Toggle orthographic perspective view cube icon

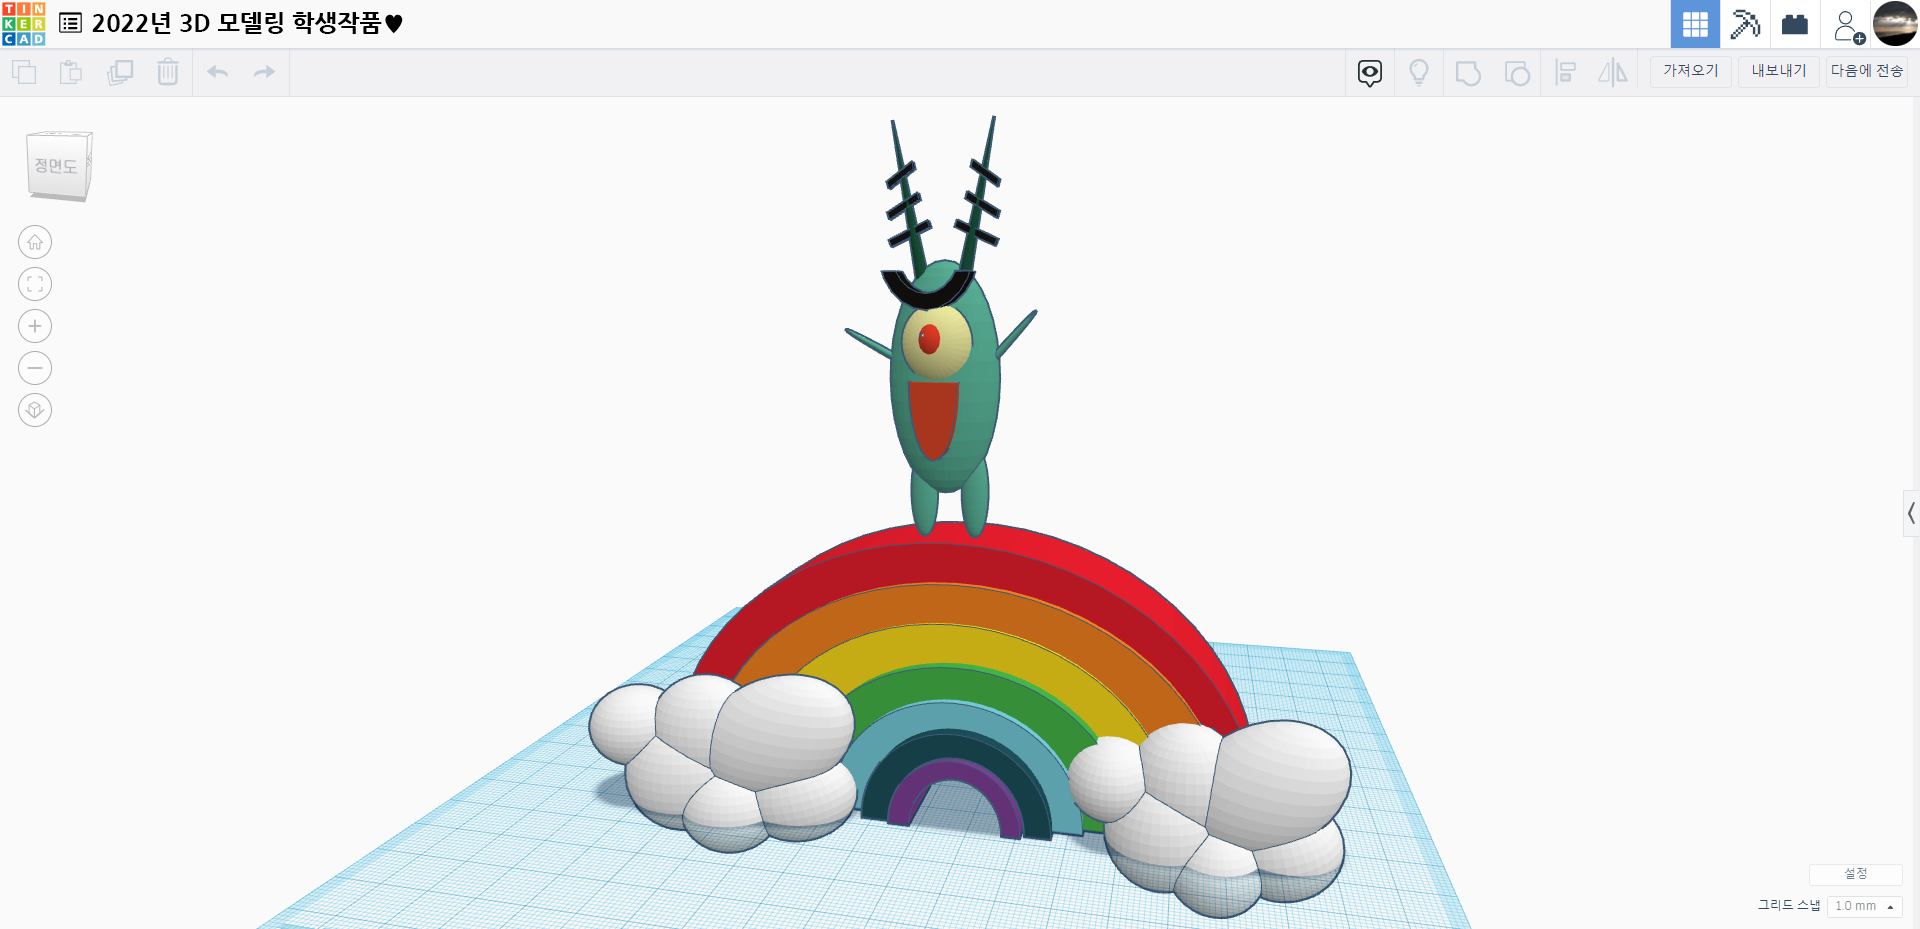[x=35, y=410]
